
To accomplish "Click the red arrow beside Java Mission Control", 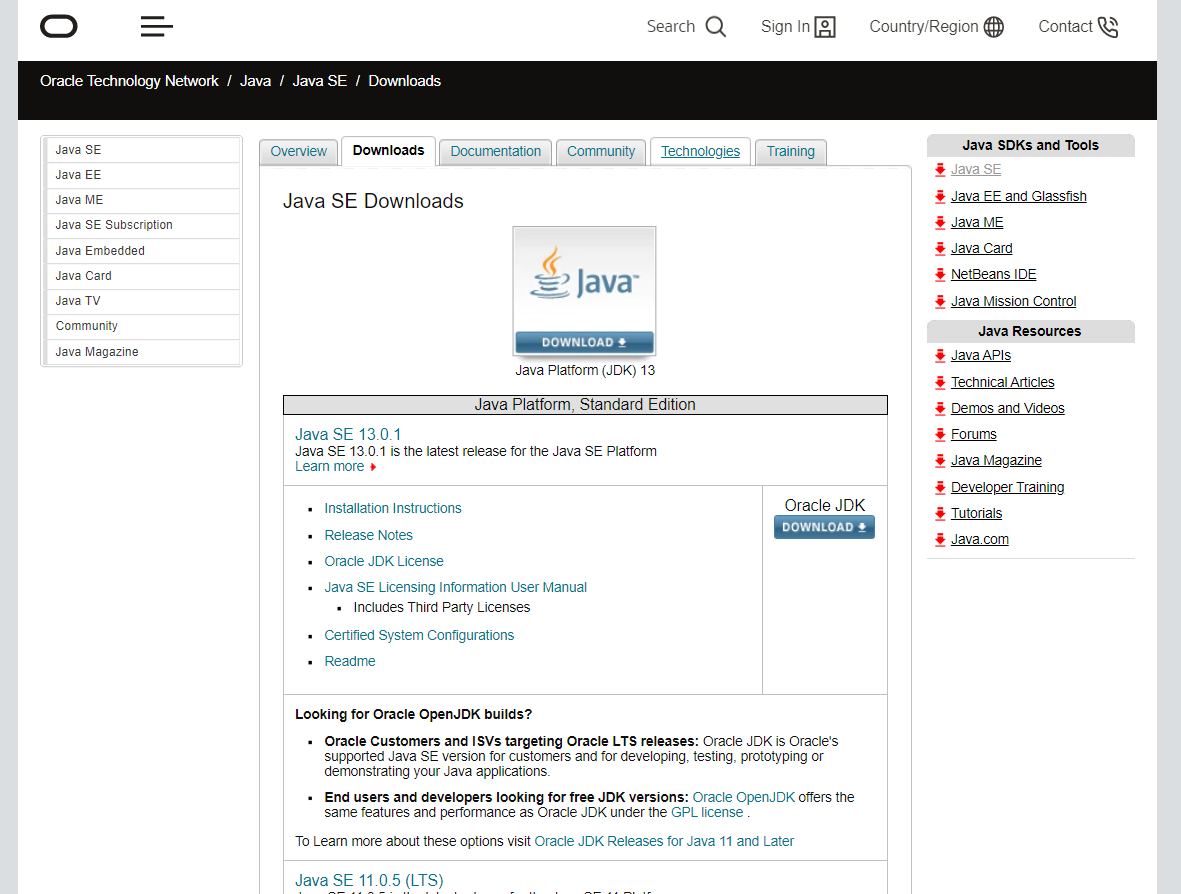I will tap(940, 301).
